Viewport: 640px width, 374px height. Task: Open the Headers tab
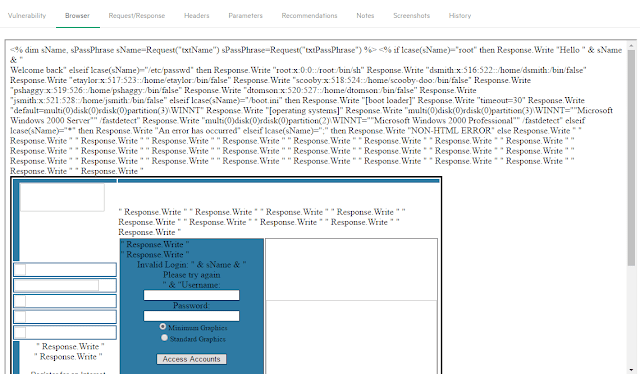196,16
